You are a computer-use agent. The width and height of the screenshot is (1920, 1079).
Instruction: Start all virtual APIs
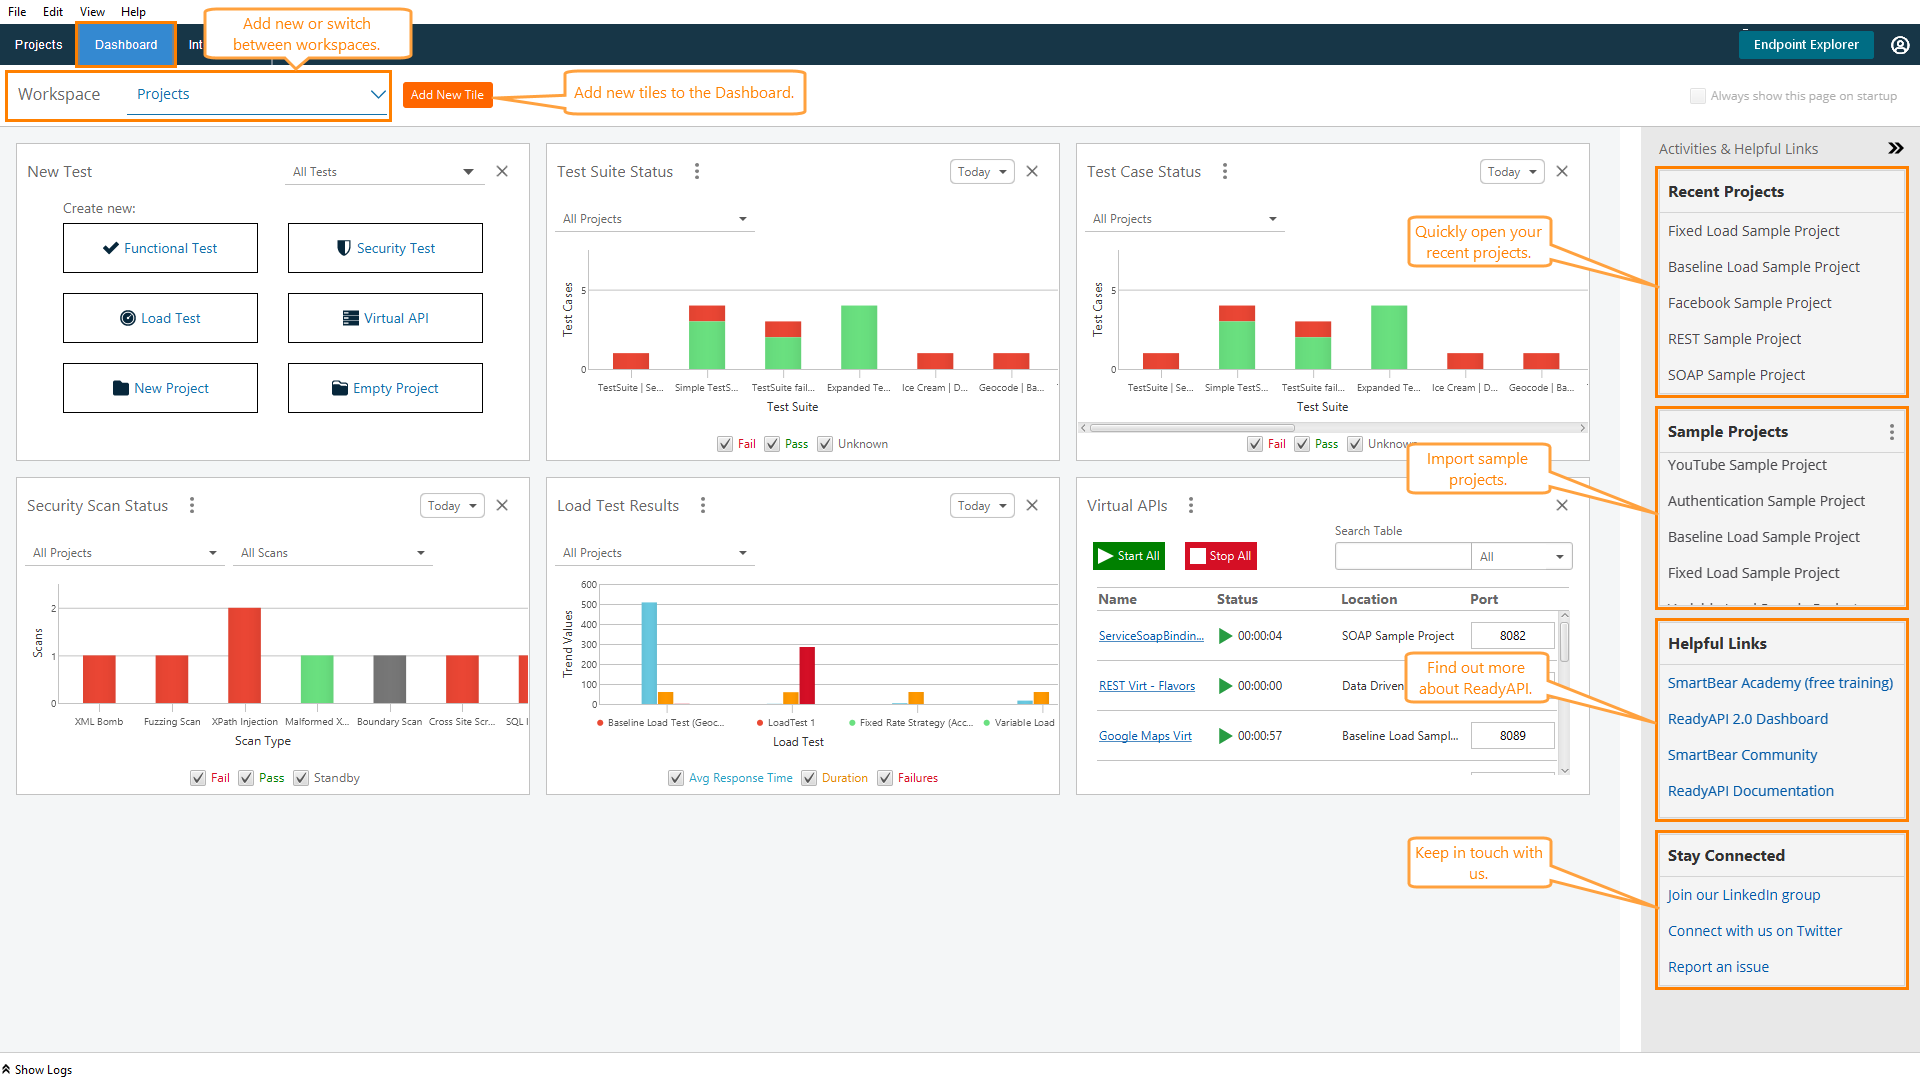click(x=1128, y=555)
